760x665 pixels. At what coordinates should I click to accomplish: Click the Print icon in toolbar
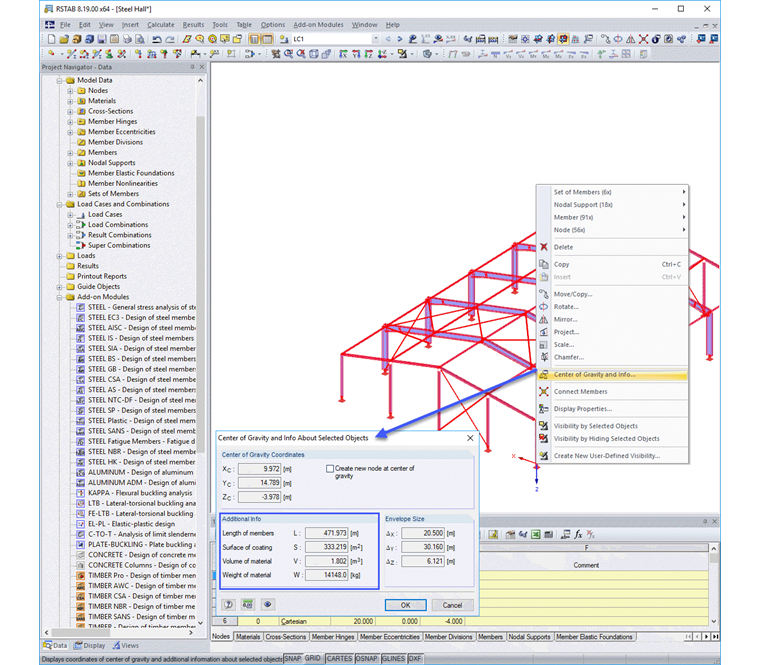click(x=127, y=39)
